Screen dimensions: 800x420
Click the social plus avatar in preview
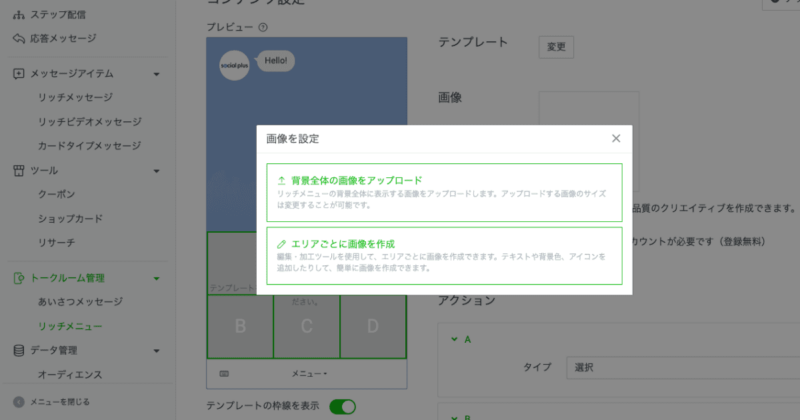tap(234, 65)
